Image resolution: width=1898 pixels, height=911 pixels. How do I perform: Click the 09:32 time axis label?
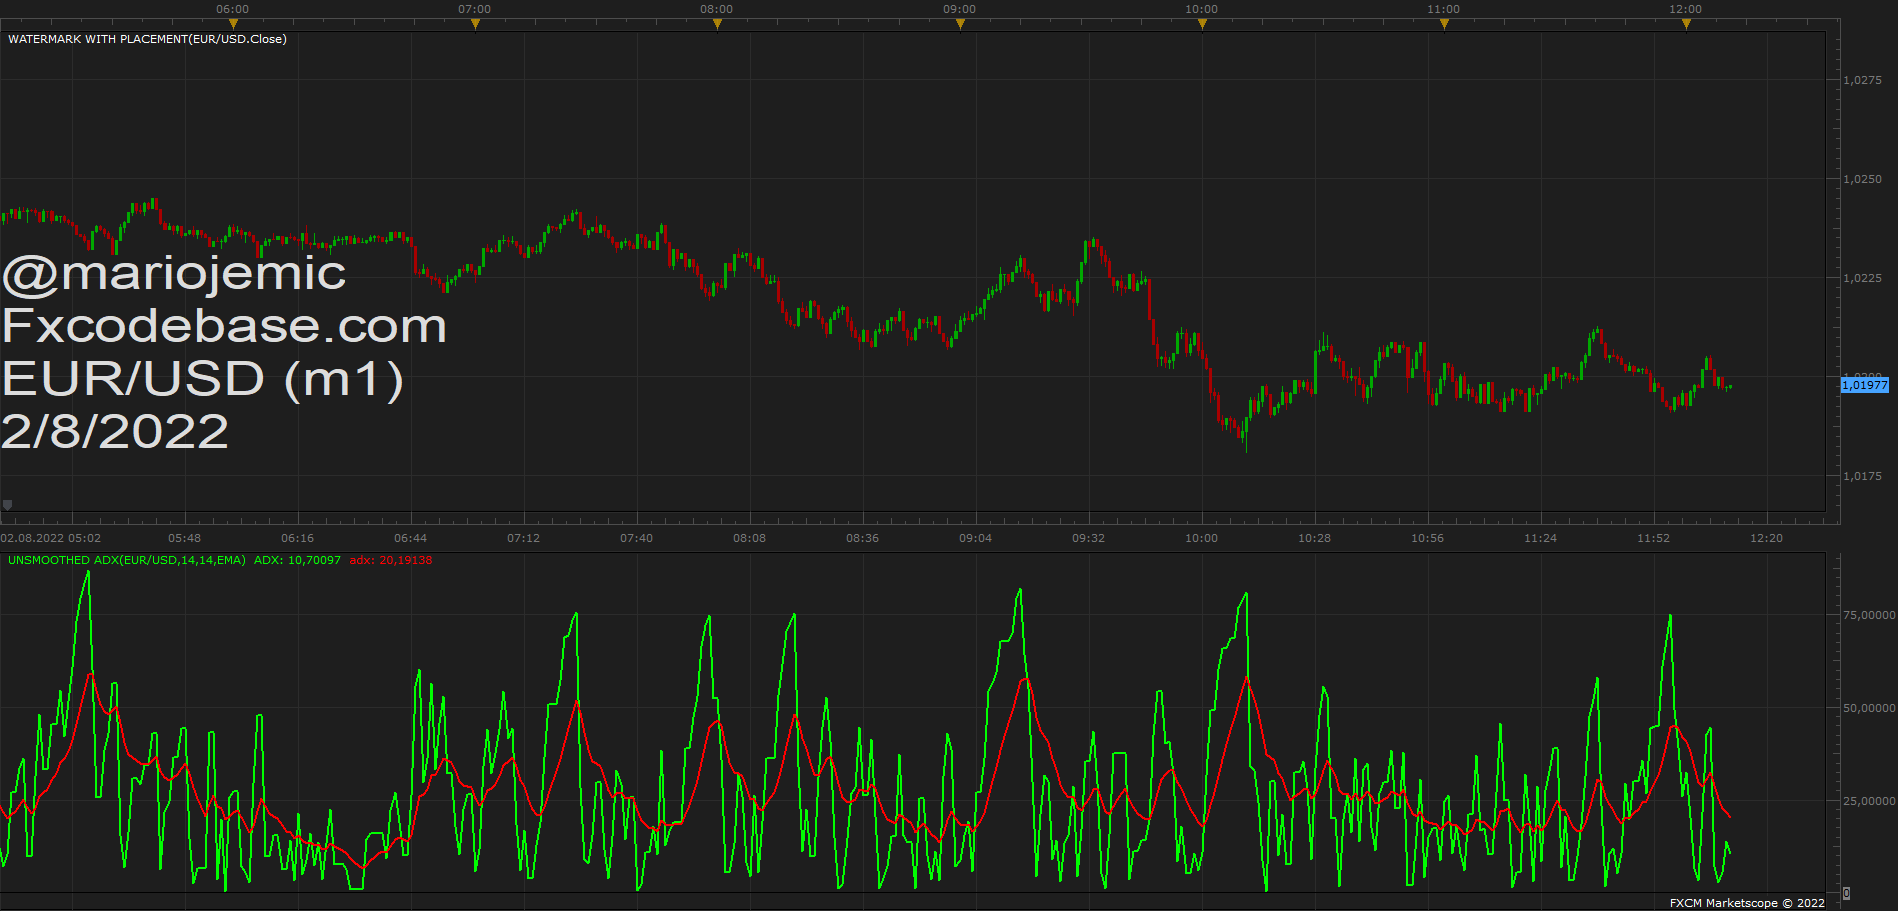click(1089, 538)
